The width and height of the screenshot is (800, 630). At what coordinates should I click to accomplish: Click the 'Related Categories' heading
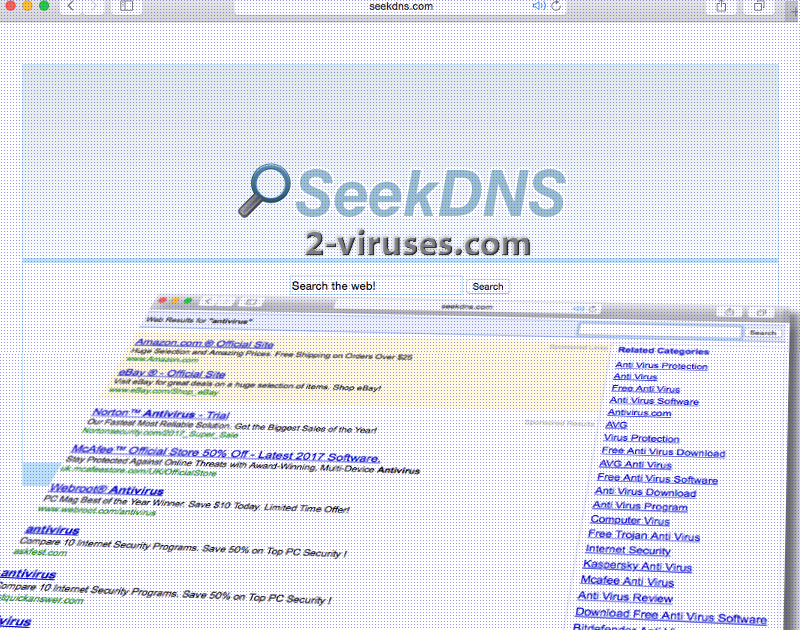click(x=663, y=350)
